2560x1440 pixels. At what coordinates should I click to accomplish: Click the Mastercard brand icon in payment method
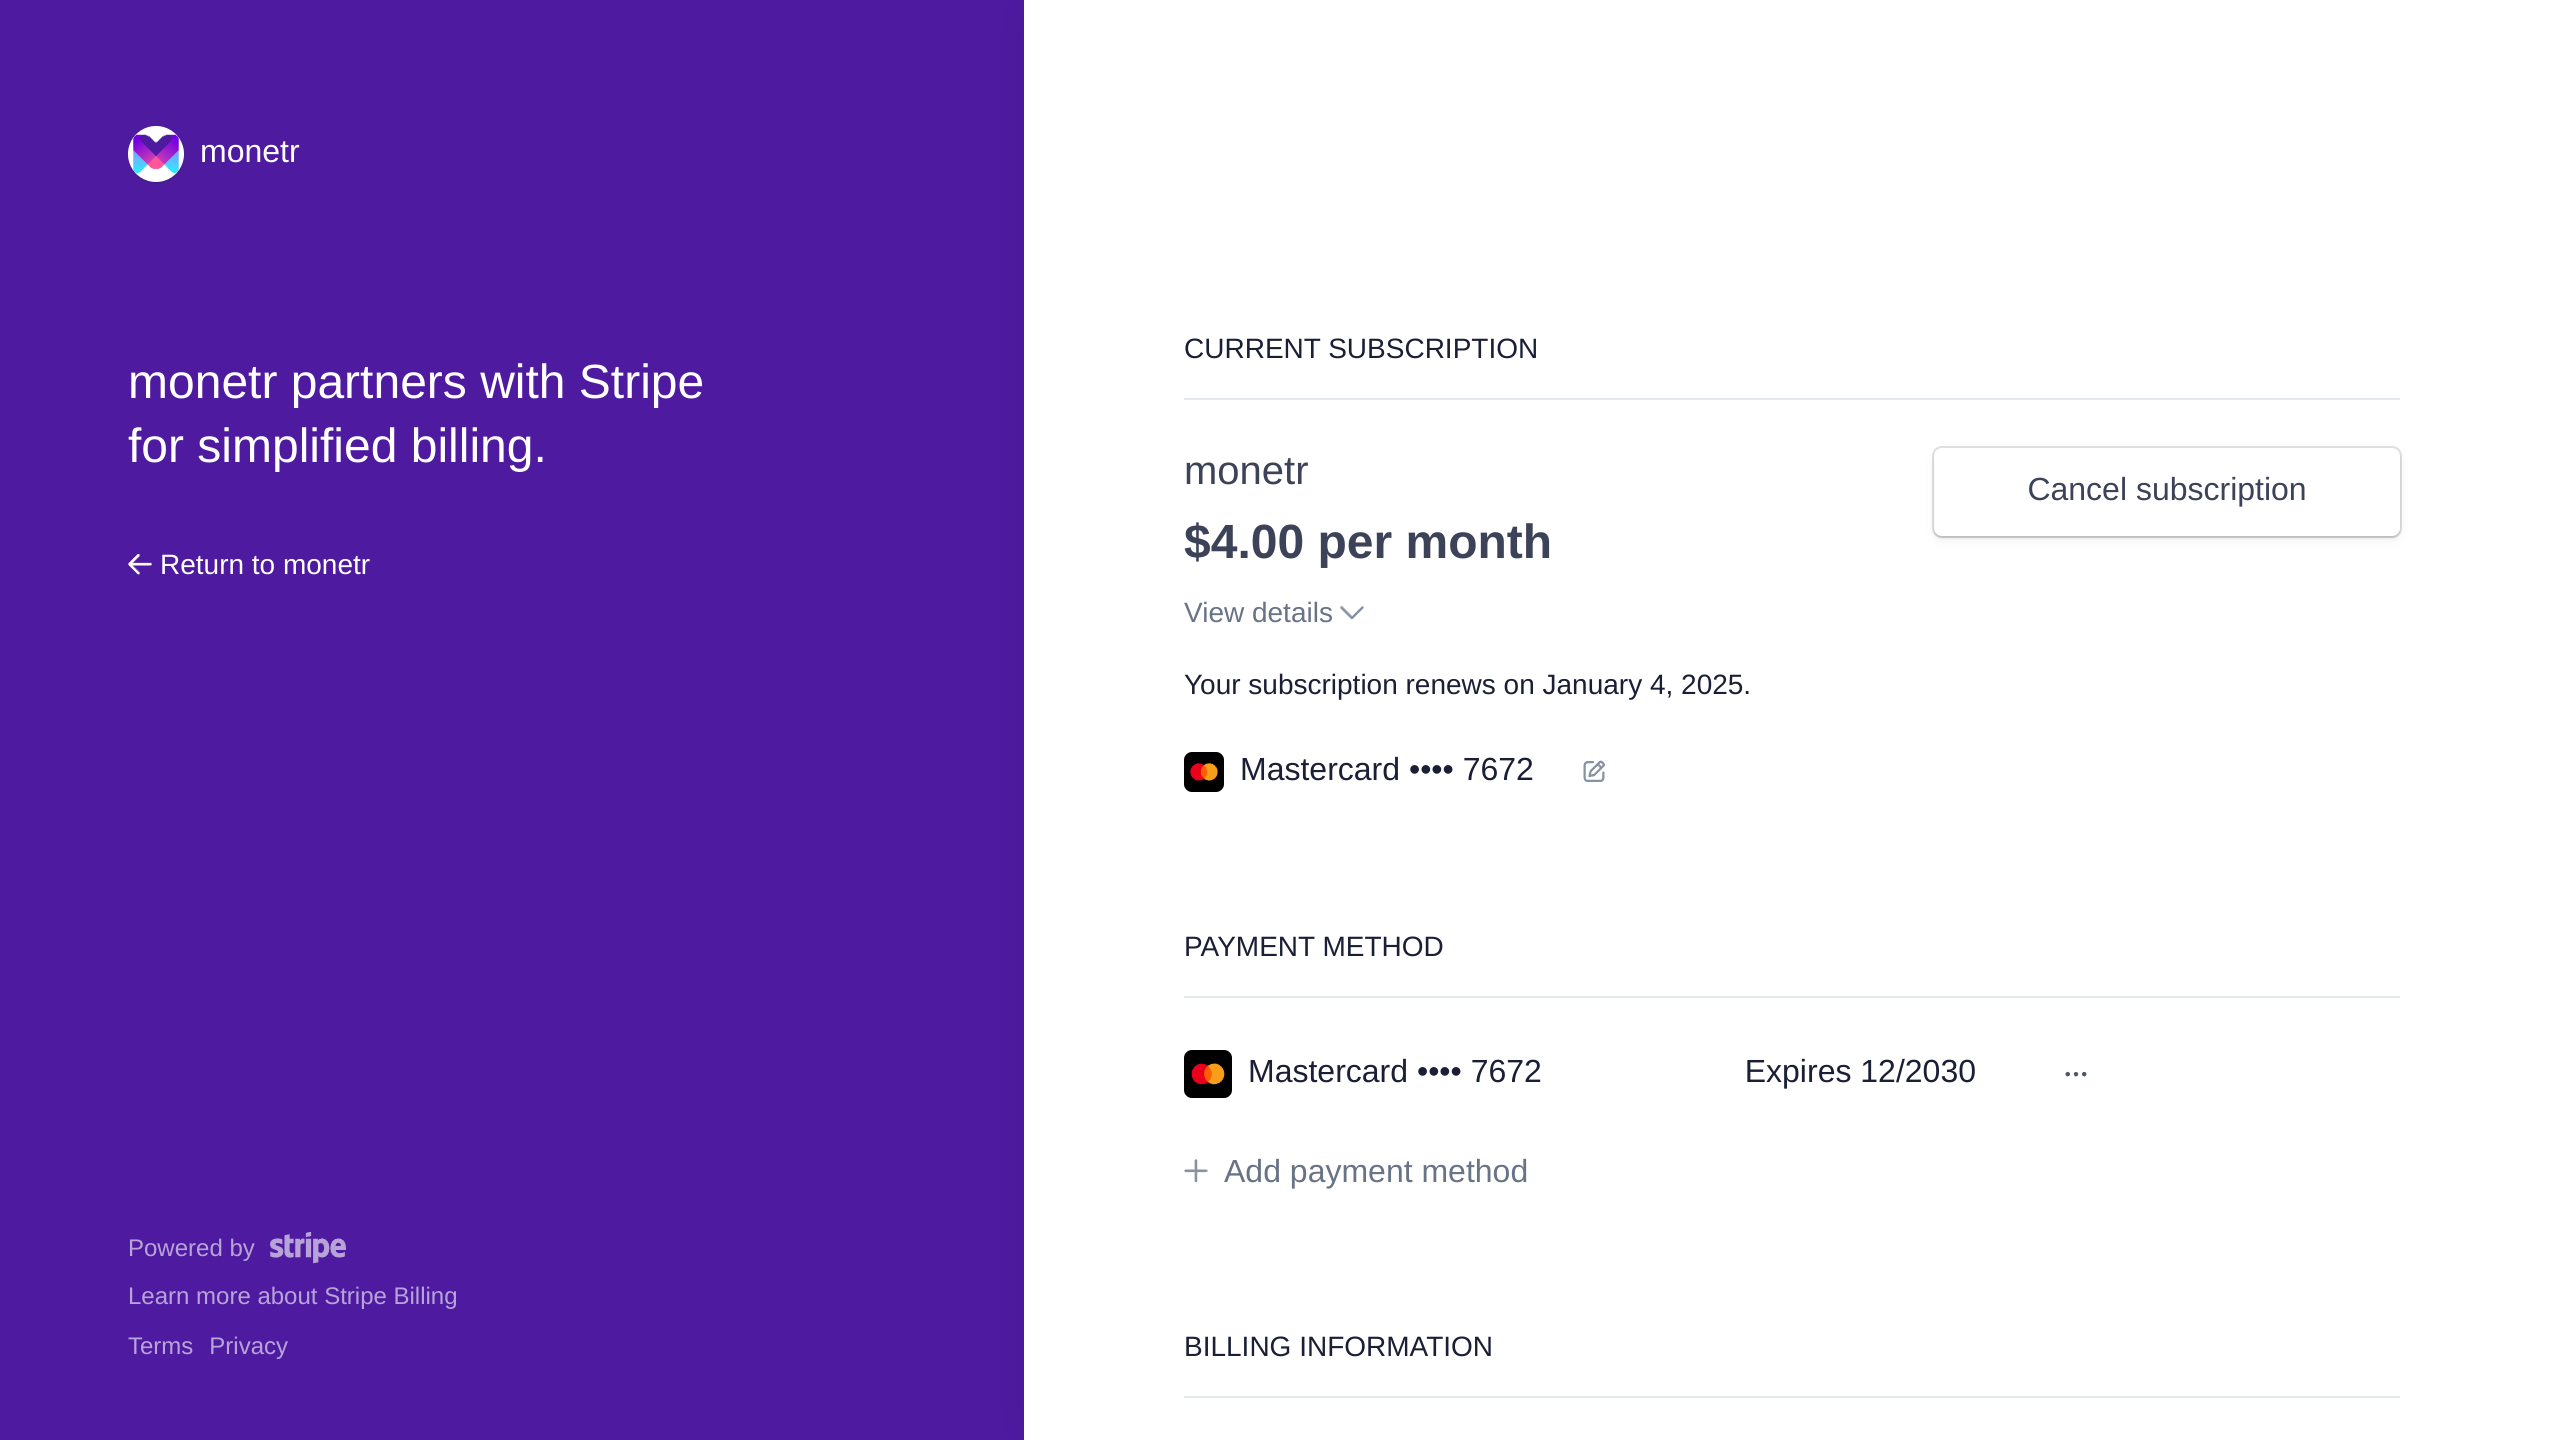tap(1208, 1073)
